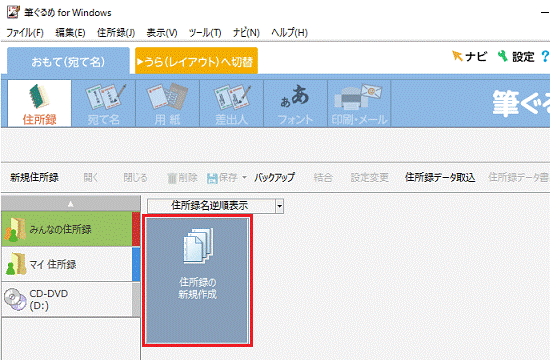Open the ファイル(F) menu
The width and height of the screenshot is (550, 360).
click(x=25, y=33)
